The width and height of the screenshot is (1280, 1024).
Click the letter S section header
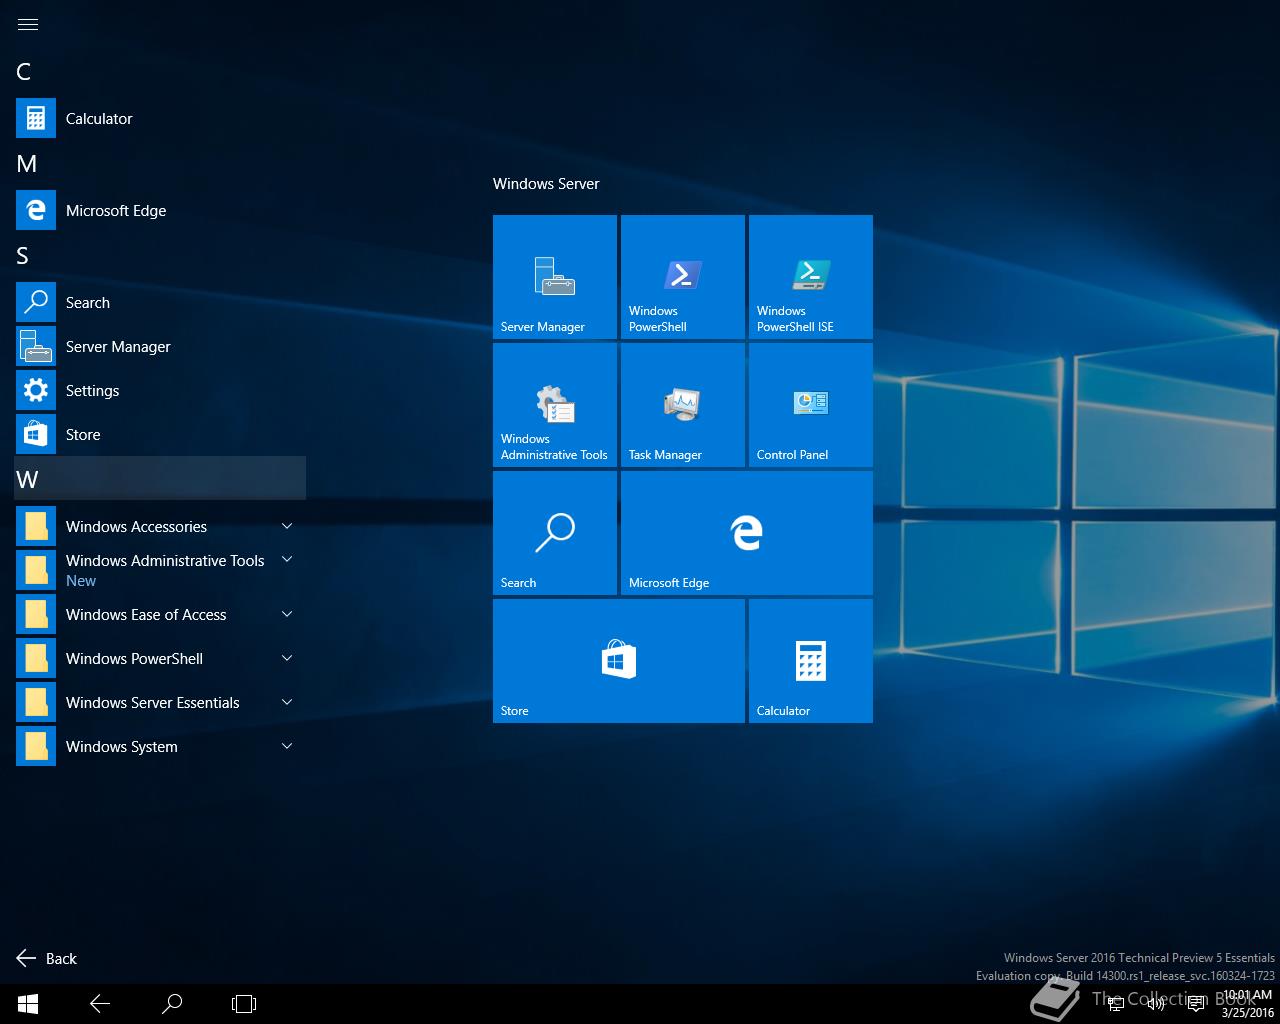pos(160,256)
